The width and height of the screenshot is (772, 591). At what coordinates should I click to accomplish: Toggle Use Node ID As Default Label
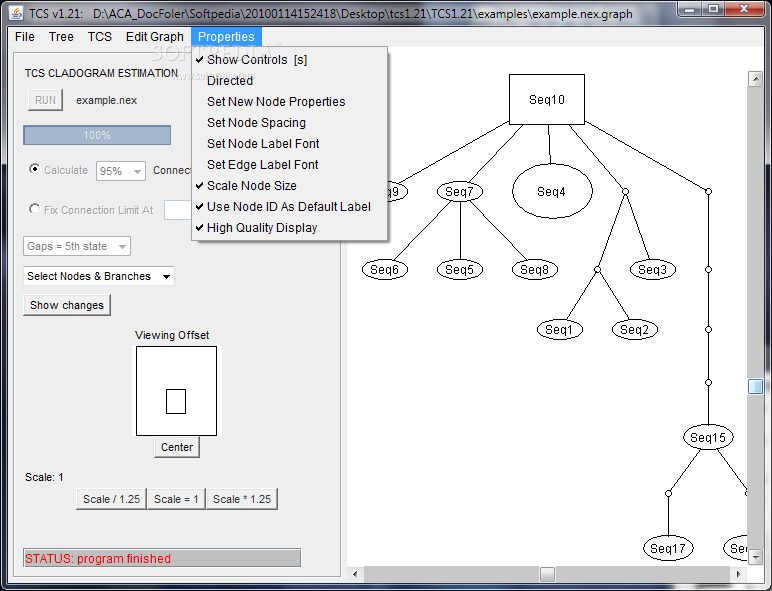click(x=290, y=207)
